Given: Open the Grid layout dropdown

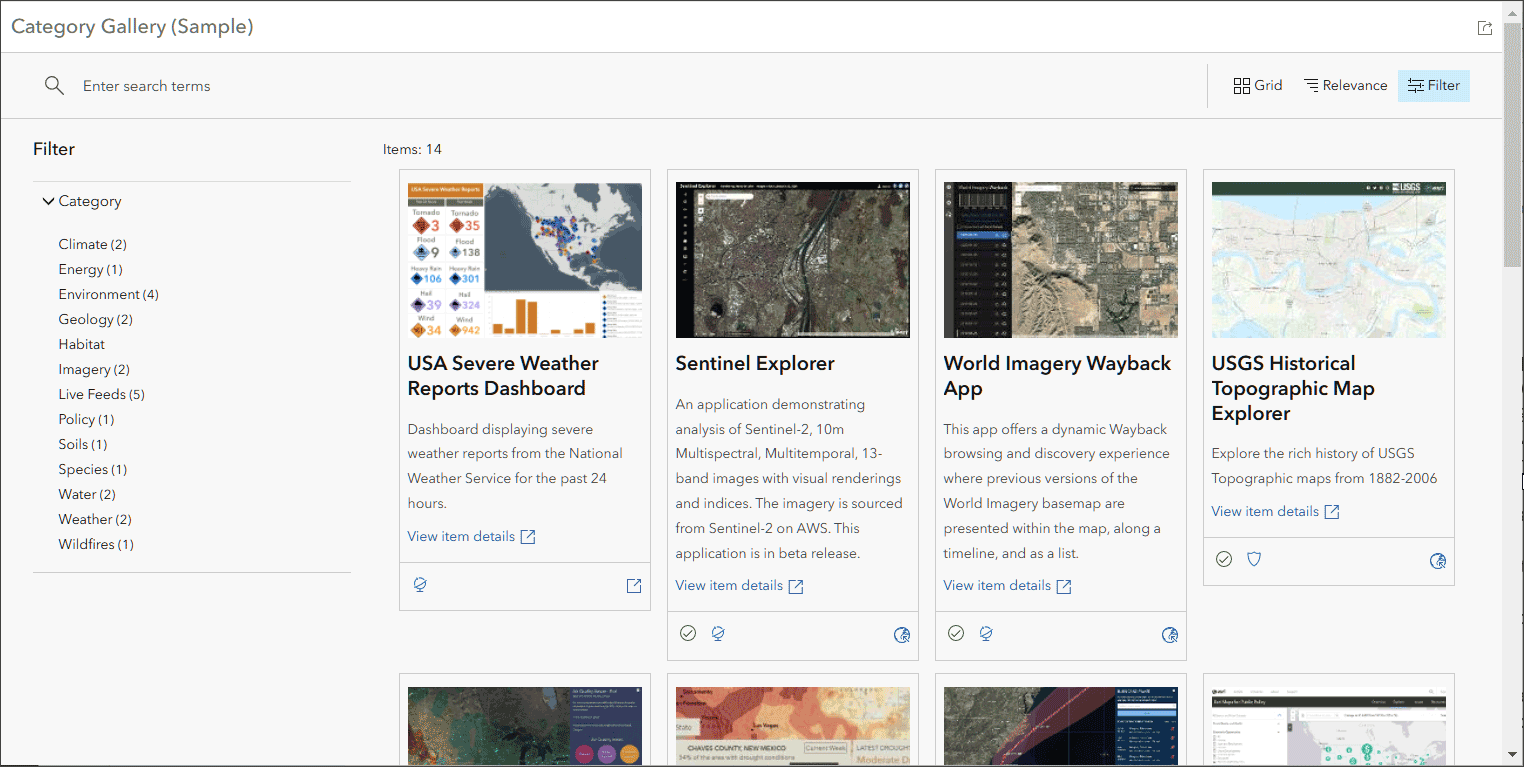Looking at the screenshot, I should [x=1257, y=86].
